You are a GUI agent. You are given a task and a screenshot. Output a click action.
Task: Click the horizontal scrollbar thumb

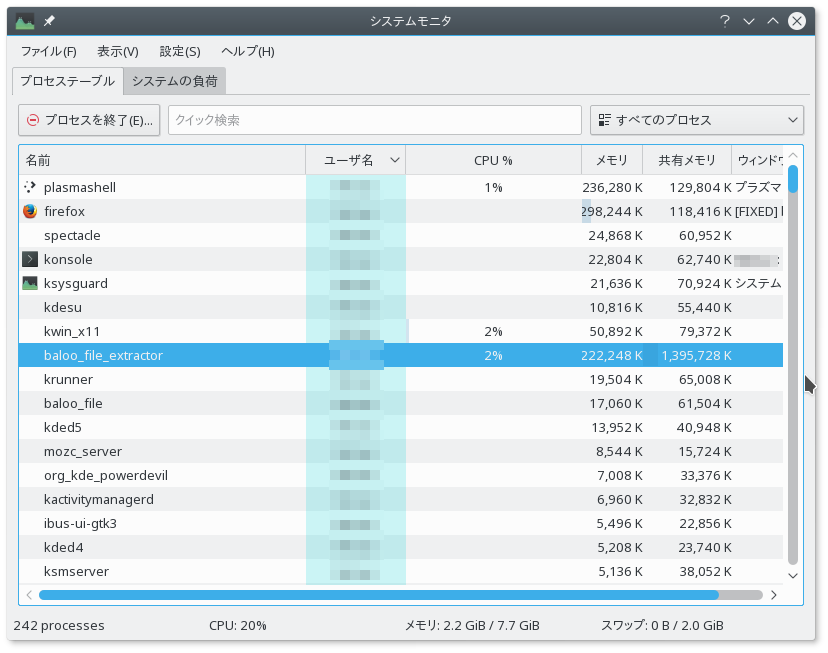[379, 595]
